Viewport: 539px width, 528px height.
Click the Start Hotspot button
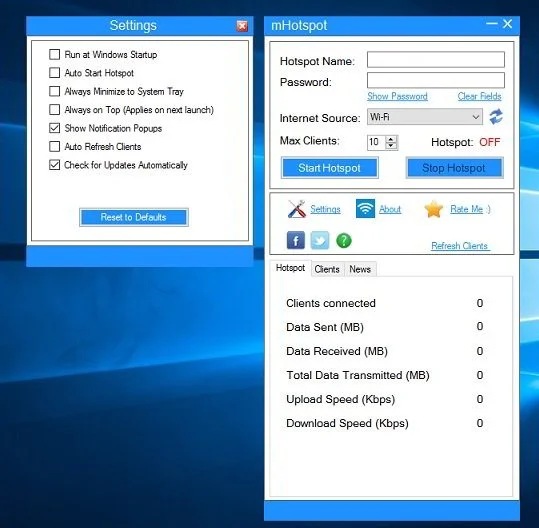(329, 168)
